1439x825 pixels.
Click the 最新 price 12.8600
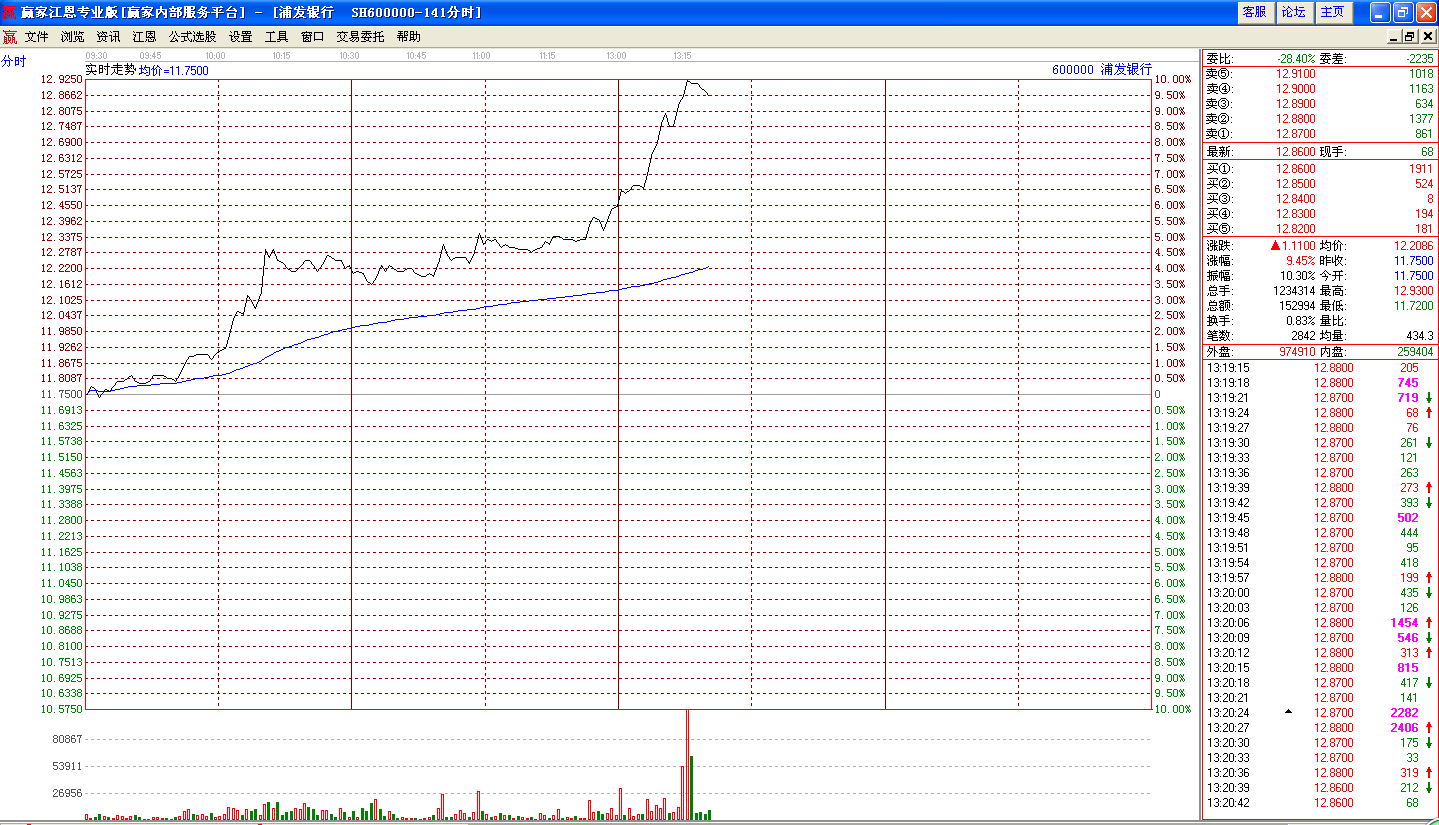click(1295, 152)
